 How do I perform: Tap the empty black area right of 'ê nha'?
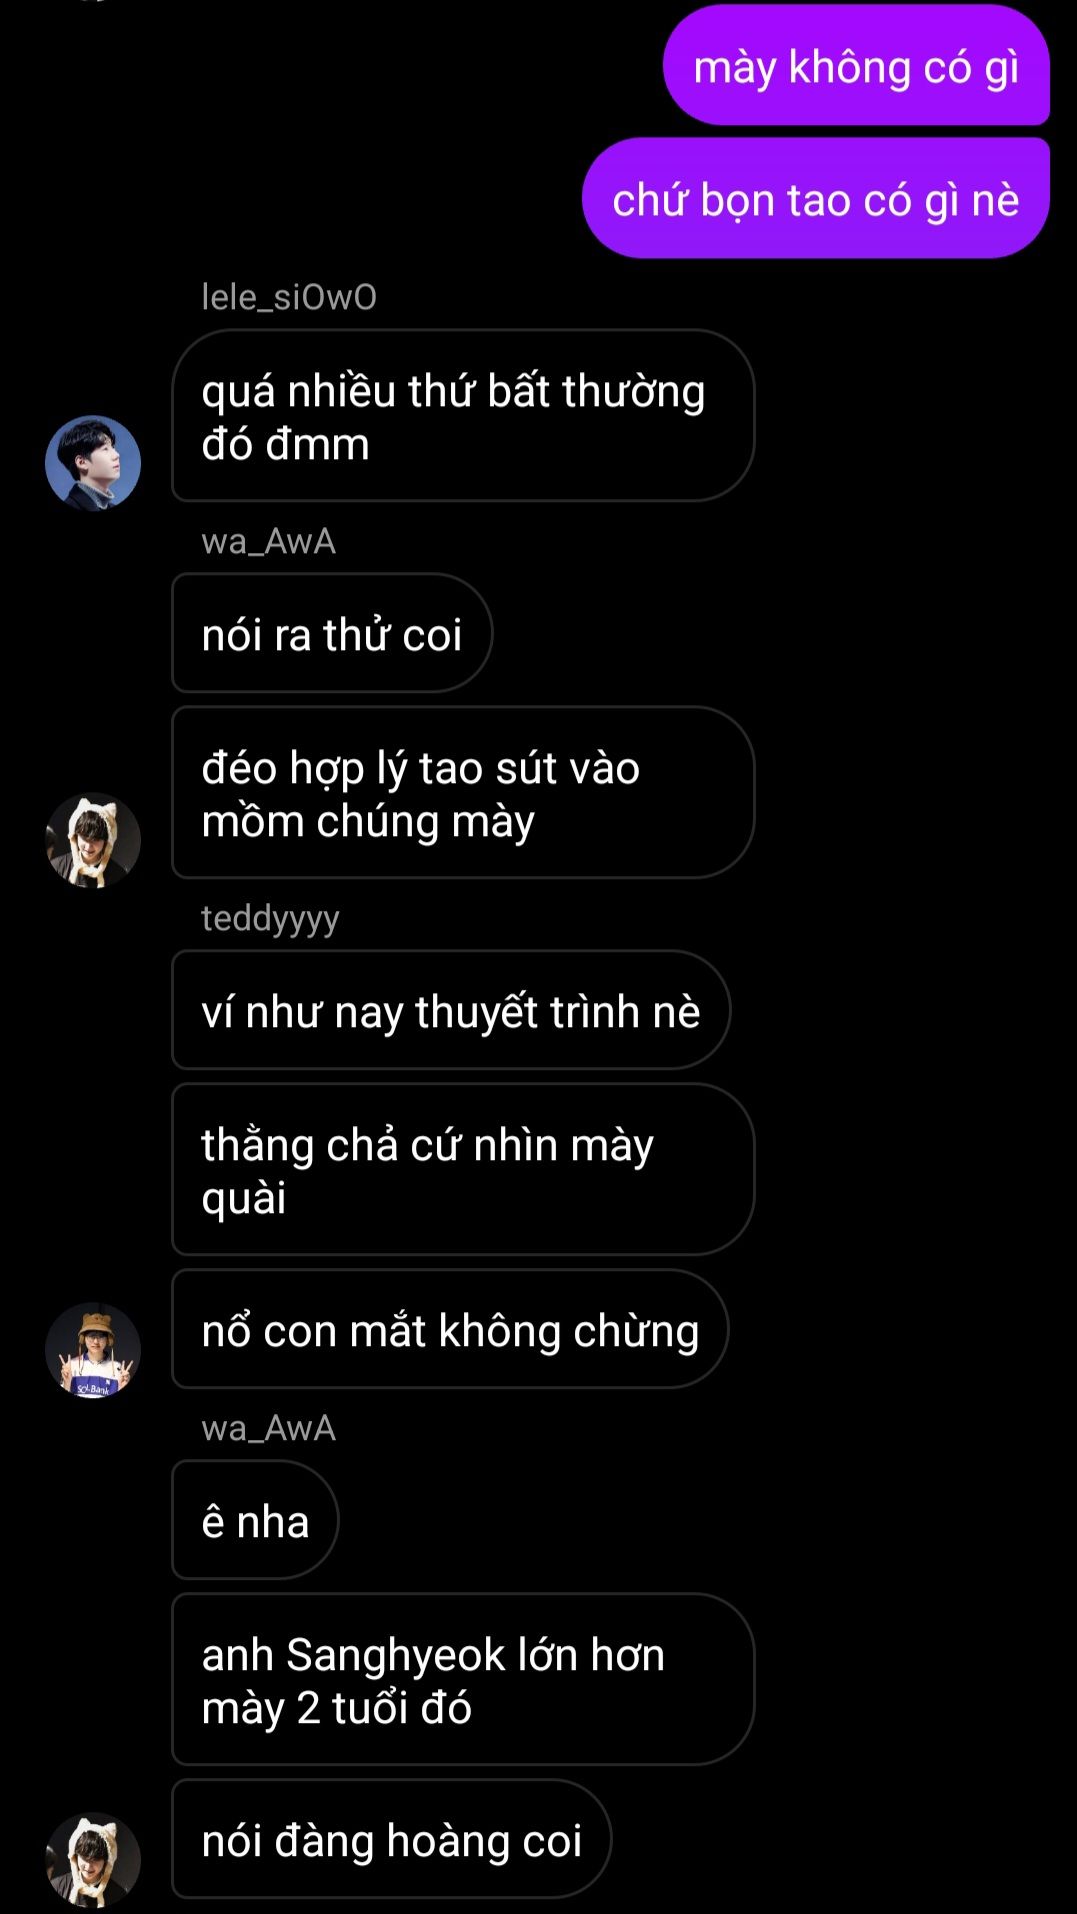click(x=700, y=1520)
